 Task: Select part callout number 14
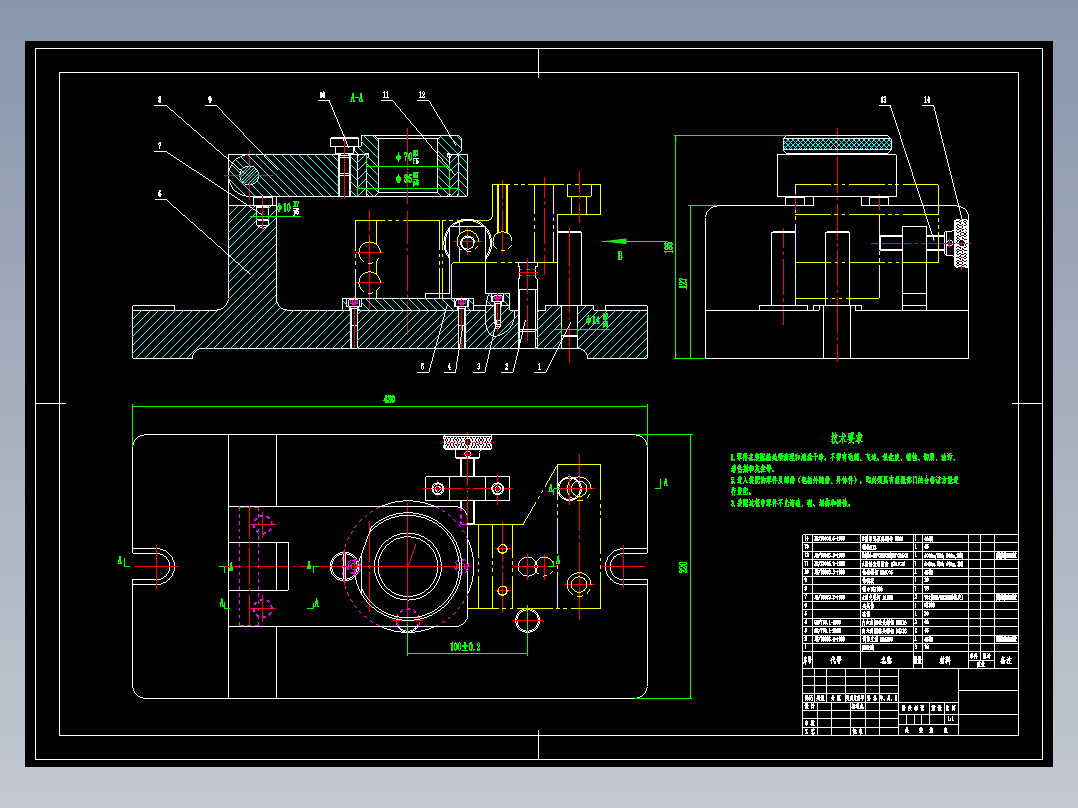coord(926,100)
